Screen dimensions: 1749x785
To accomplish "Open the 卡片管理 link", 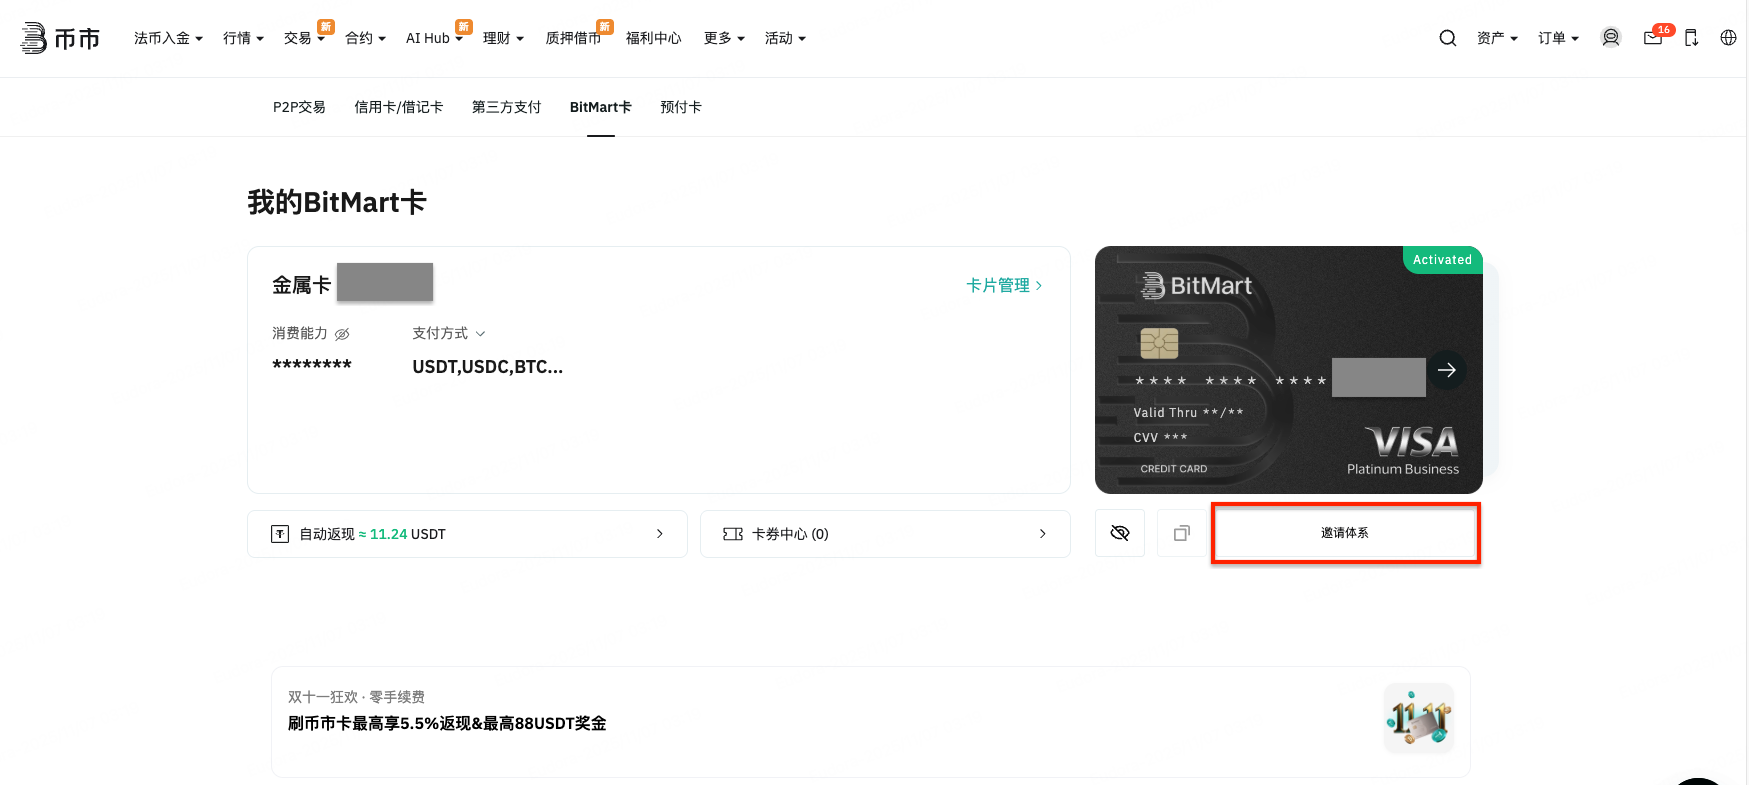I will click(x=1003, y=285).
